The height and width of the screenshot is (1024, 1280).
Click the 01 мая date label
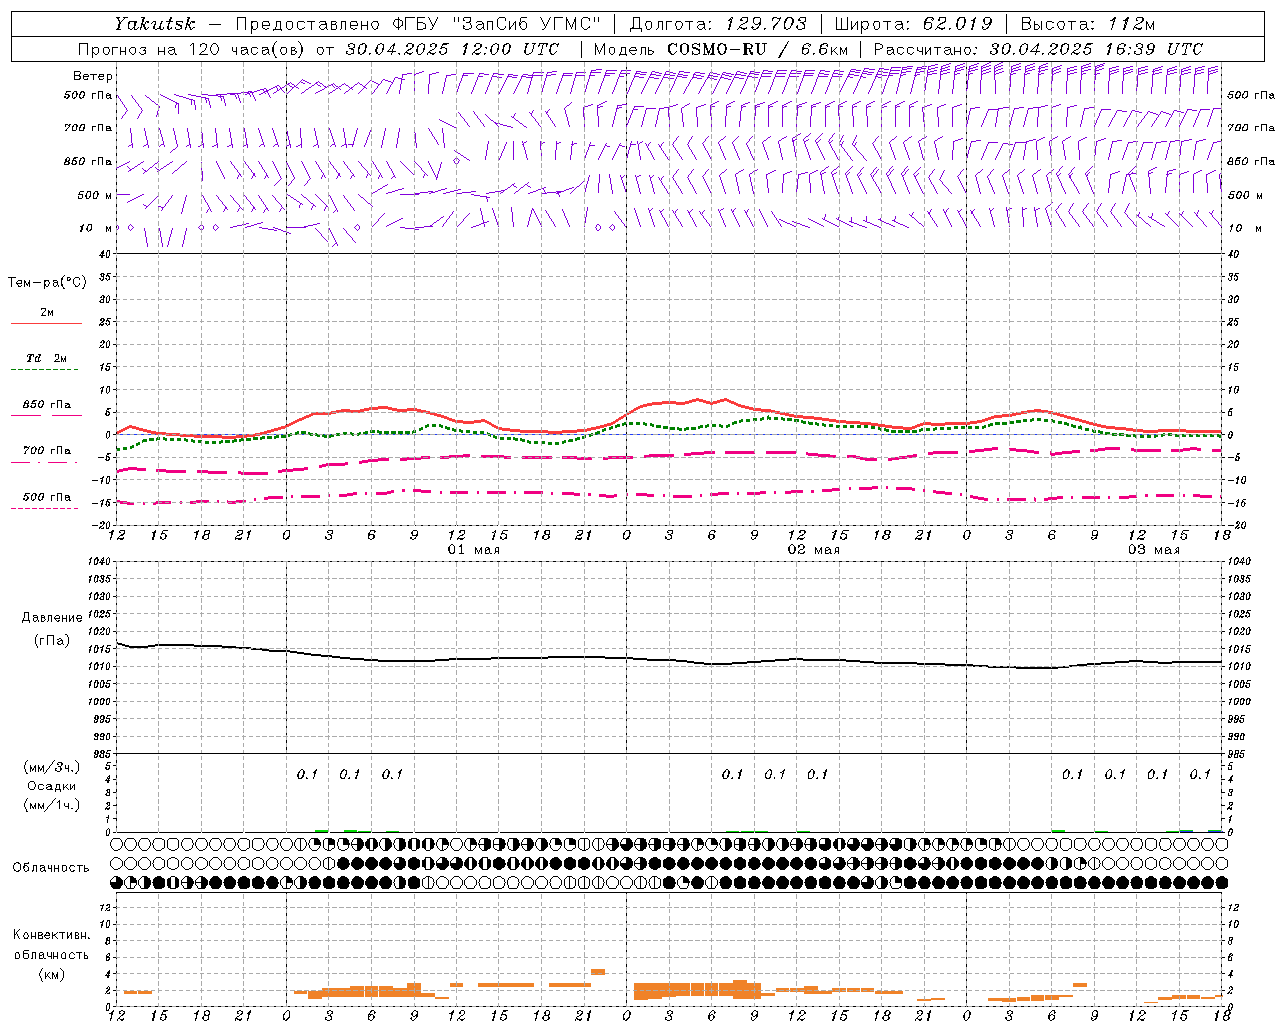(474, 550)
